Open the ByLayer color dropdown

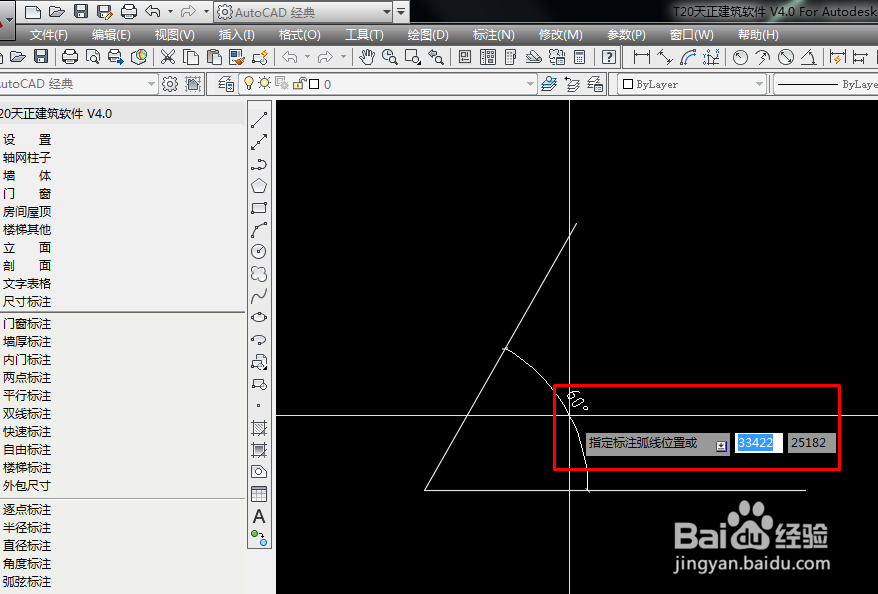[x=759, y=84]
